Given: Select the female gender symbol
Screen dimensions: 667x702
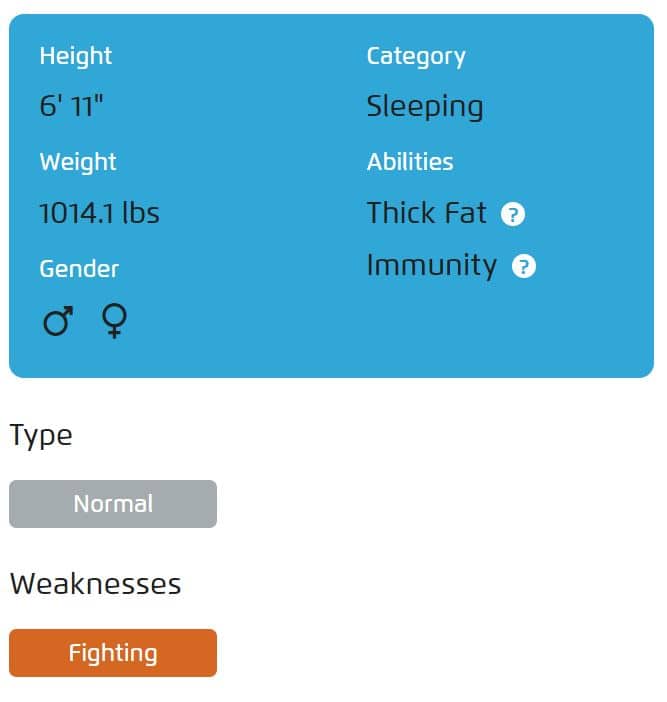Looking at the screenshot, I should (x=115, y=321).
